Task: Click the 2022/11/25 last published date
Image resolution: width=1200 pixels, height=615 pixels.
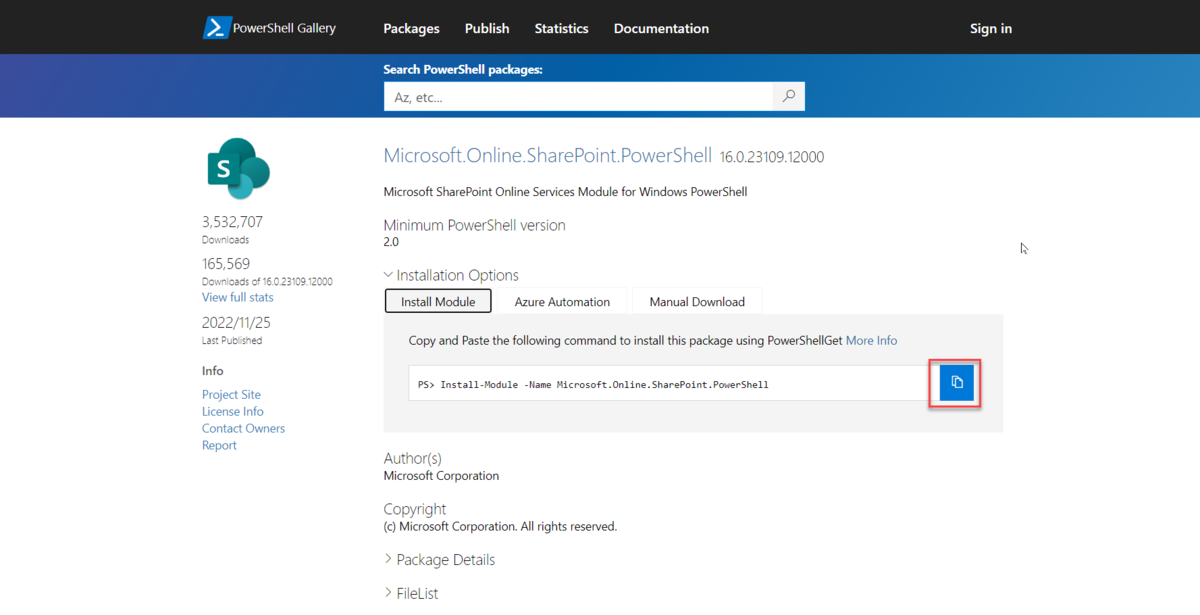Action: tap(236, 323)
